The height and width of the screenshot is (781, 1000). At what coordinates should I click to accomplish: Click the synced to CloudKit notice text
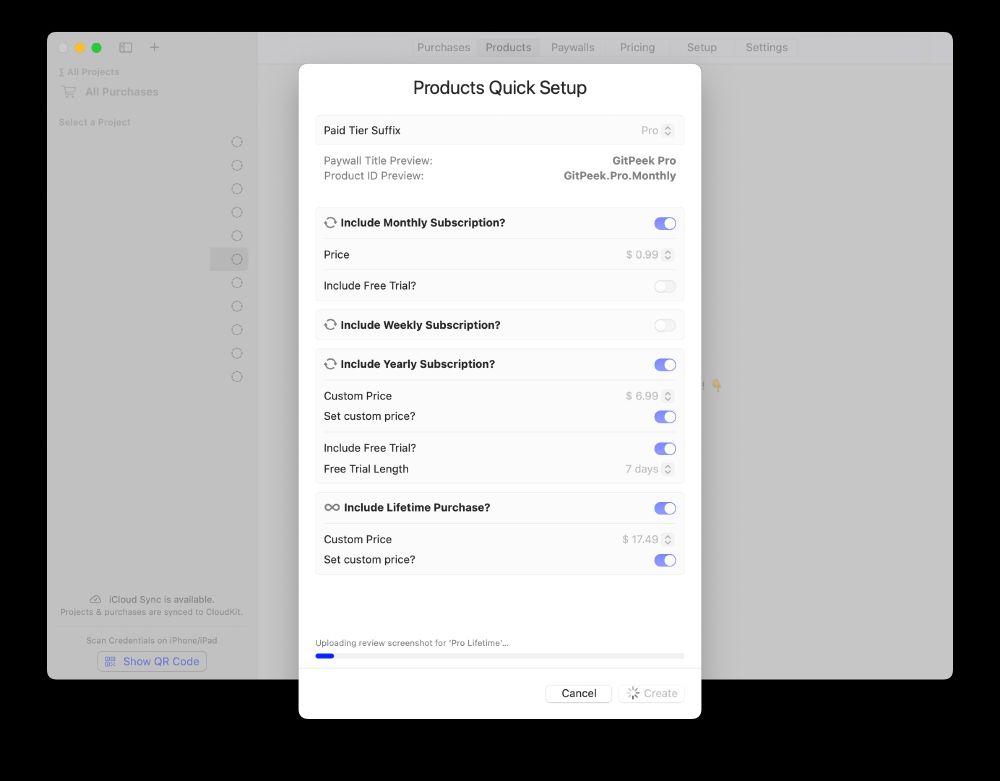(152, 612)
